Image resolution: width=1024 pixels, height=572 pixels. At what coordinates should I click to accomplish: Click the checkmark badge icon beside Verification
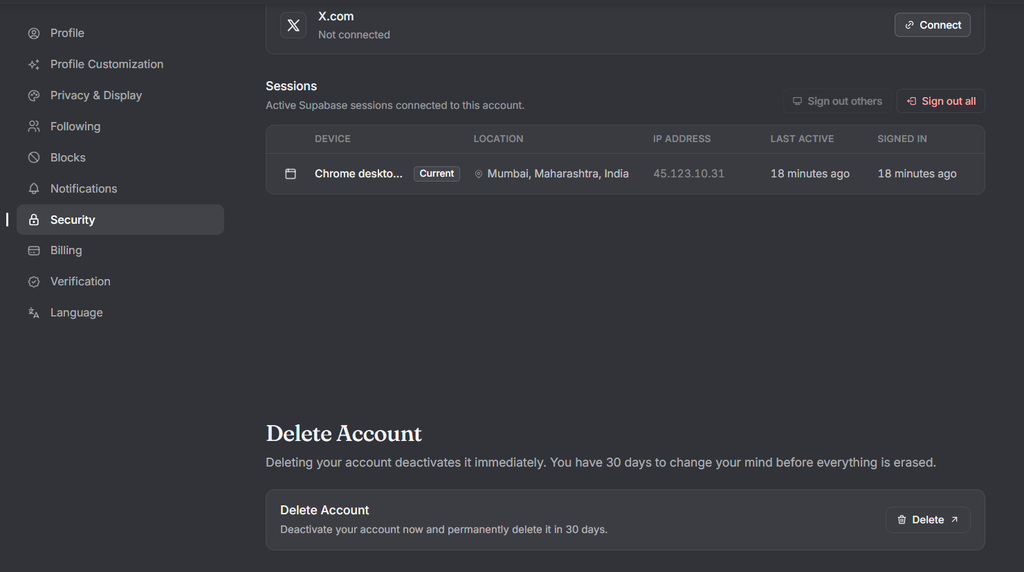34,282
